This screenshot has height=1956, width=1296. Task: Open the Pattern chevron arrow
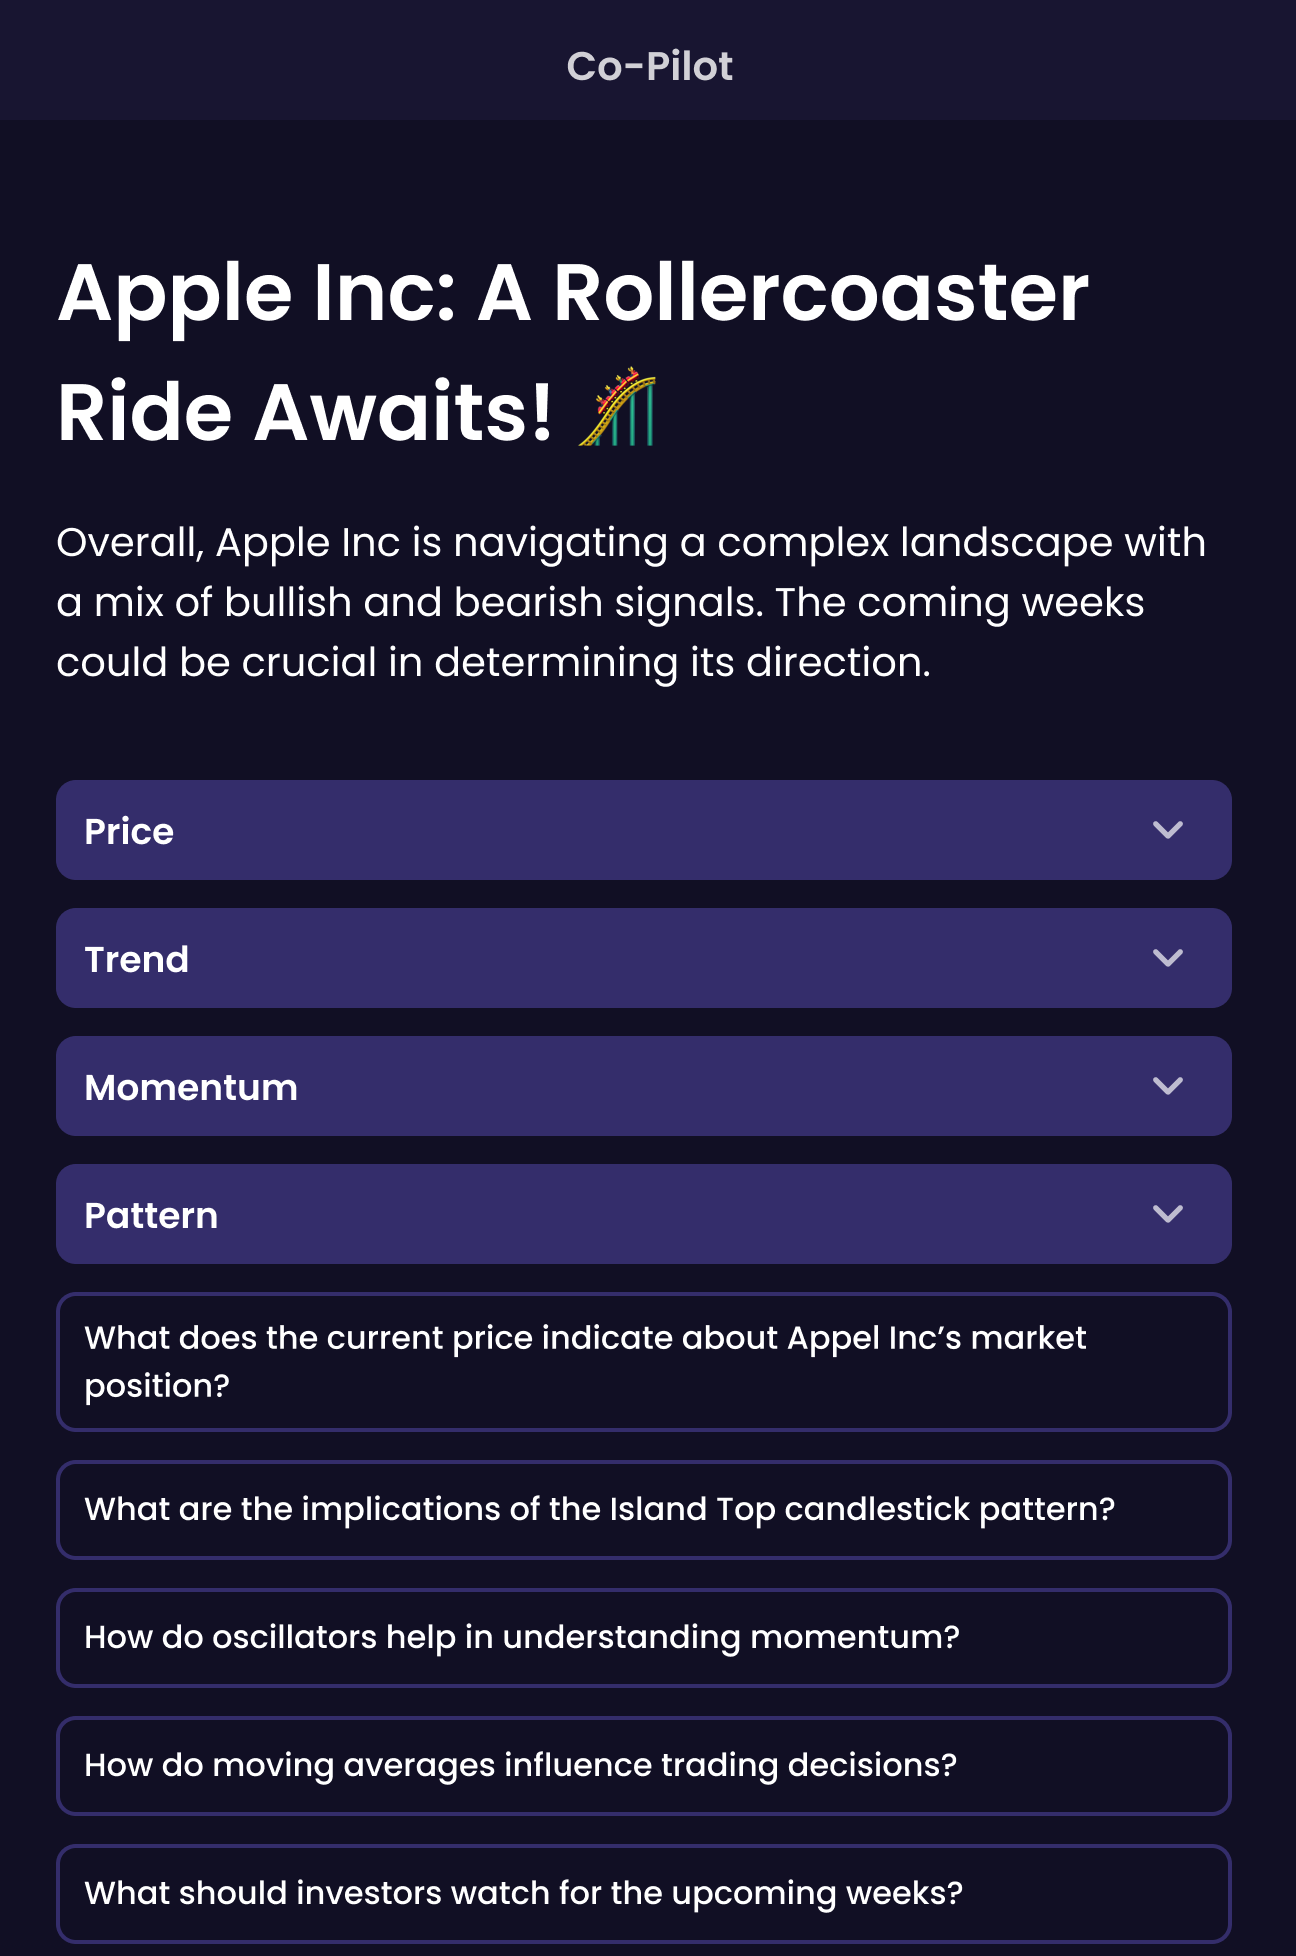coord(1168,1214)
